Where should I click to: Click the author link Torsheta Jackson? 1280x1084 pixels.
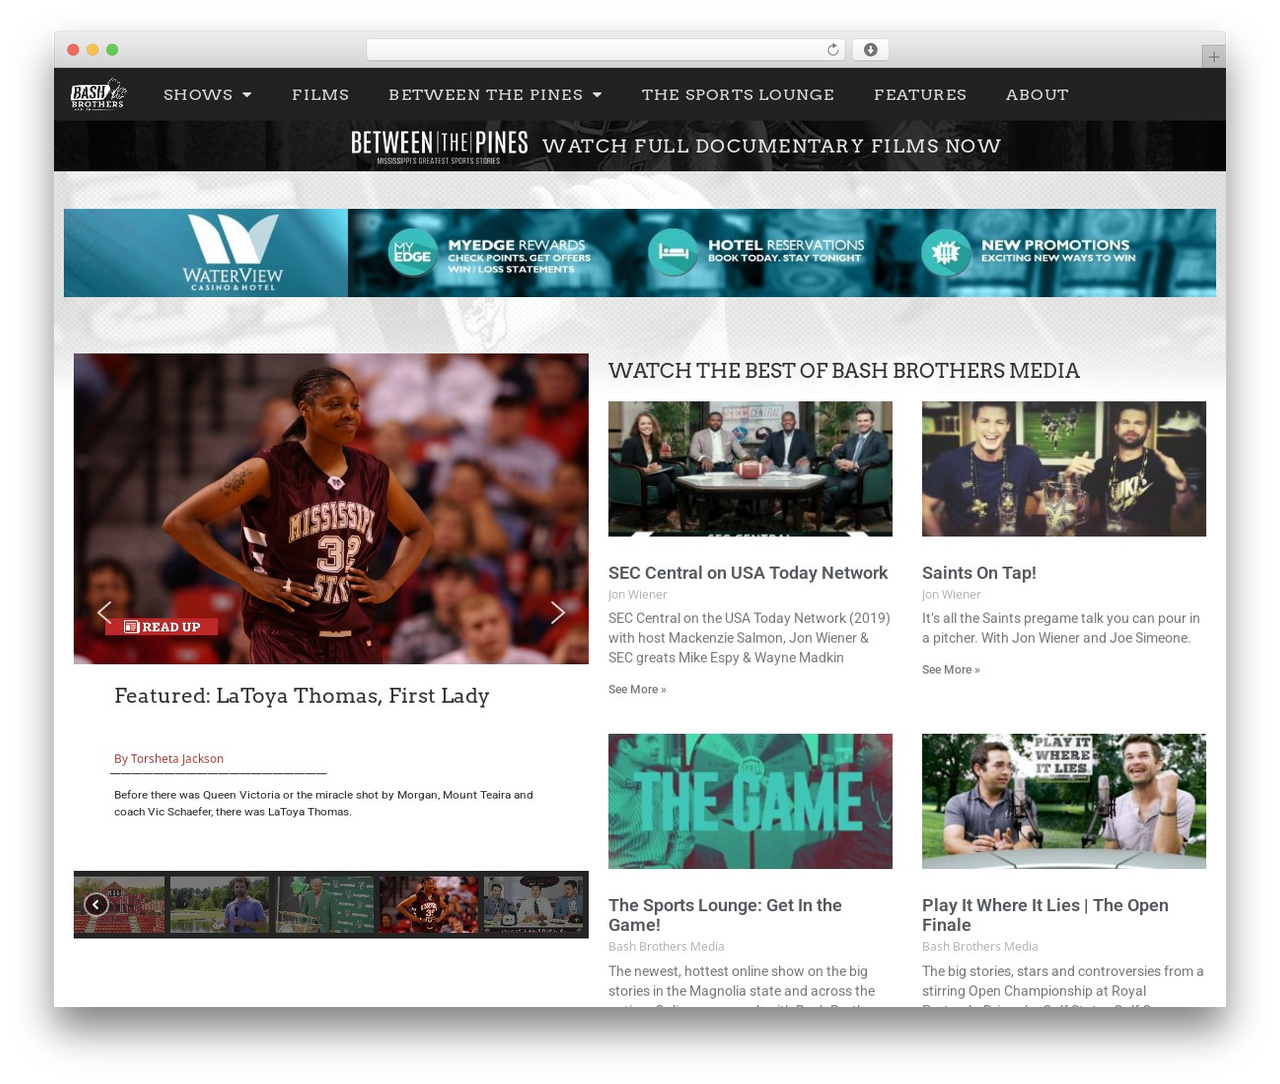click(x=177, y=758)
